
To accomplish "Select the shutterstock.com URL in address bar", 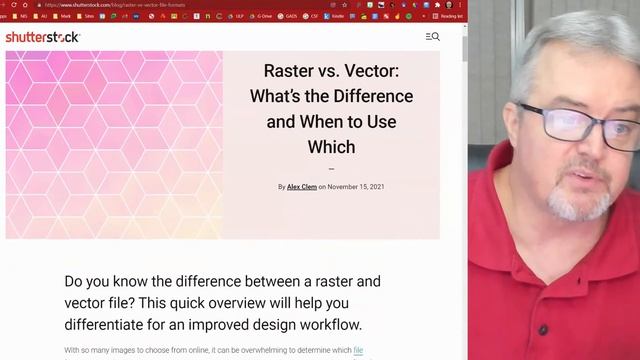I will click(115, 5).
